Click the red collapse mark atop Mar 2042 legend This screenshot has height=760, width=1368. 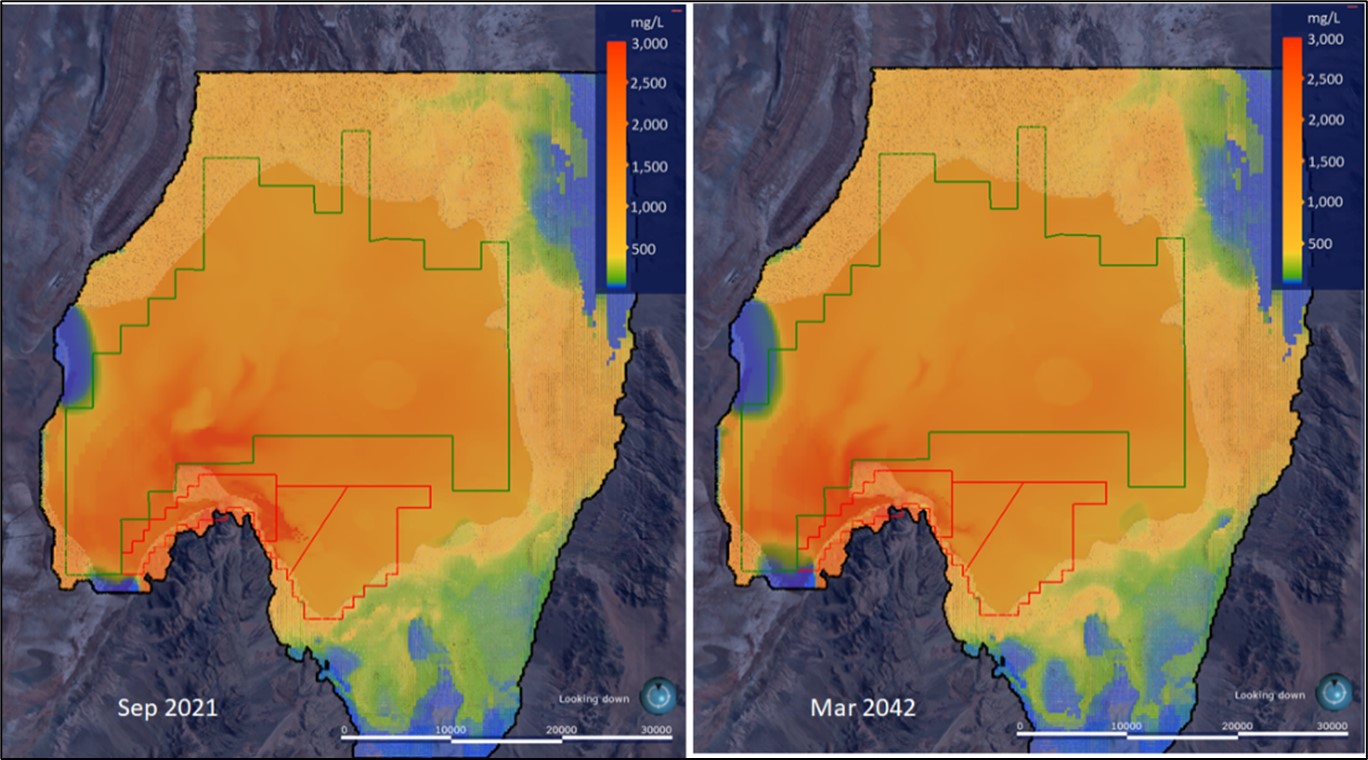(x=1354, y=6)
